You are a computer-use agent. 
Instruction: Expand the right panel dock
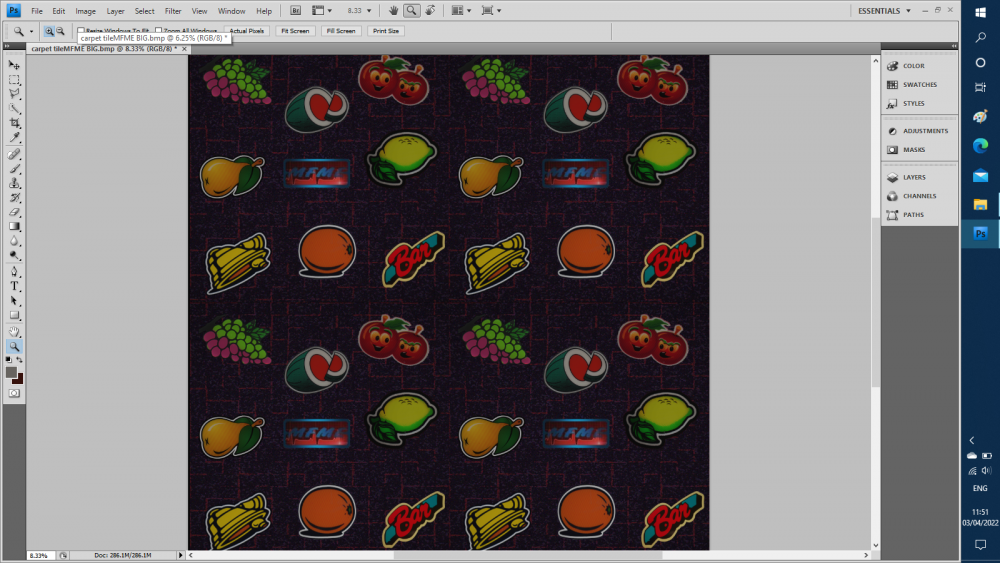point(953,46)
